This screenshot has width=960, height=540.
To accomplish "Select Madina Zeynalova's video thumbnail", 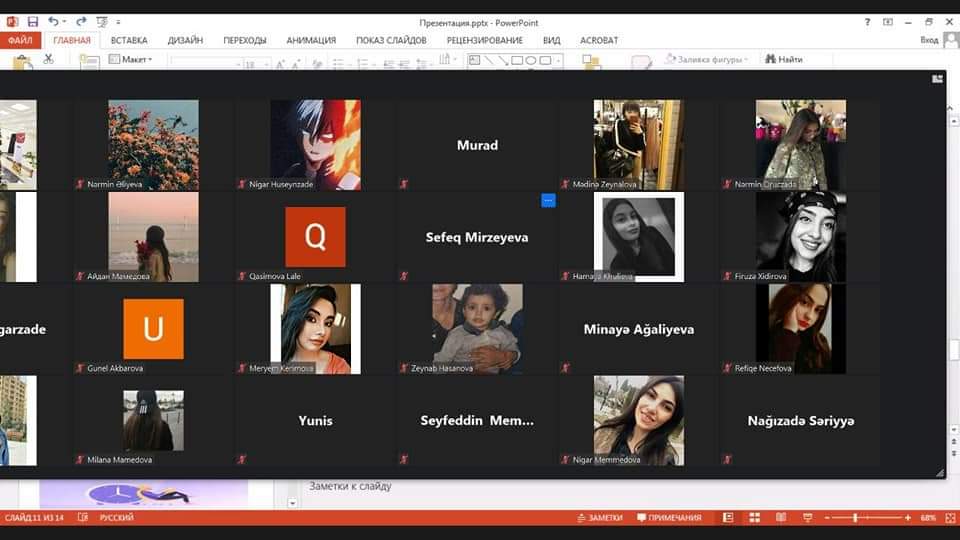I will pos(639,145).
